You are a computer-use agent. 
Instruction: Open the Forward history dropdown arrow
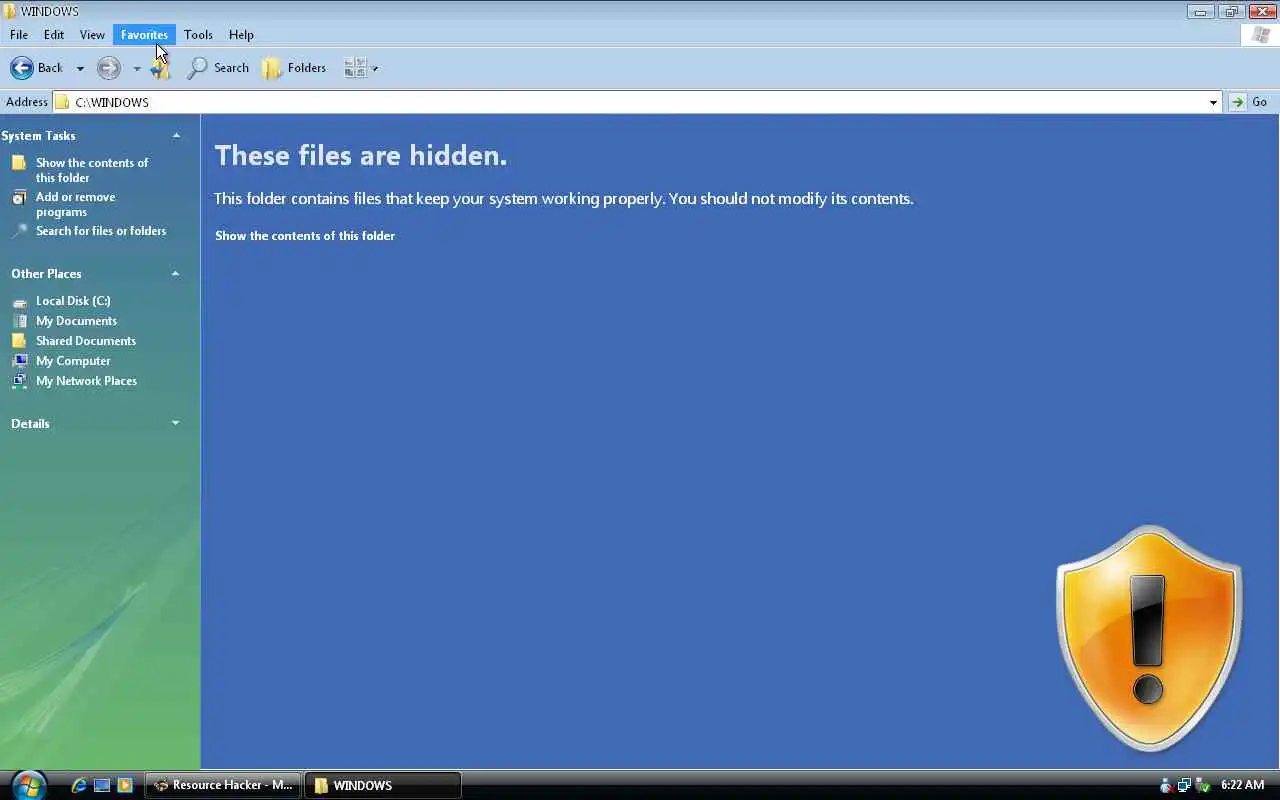pos(137,69)
